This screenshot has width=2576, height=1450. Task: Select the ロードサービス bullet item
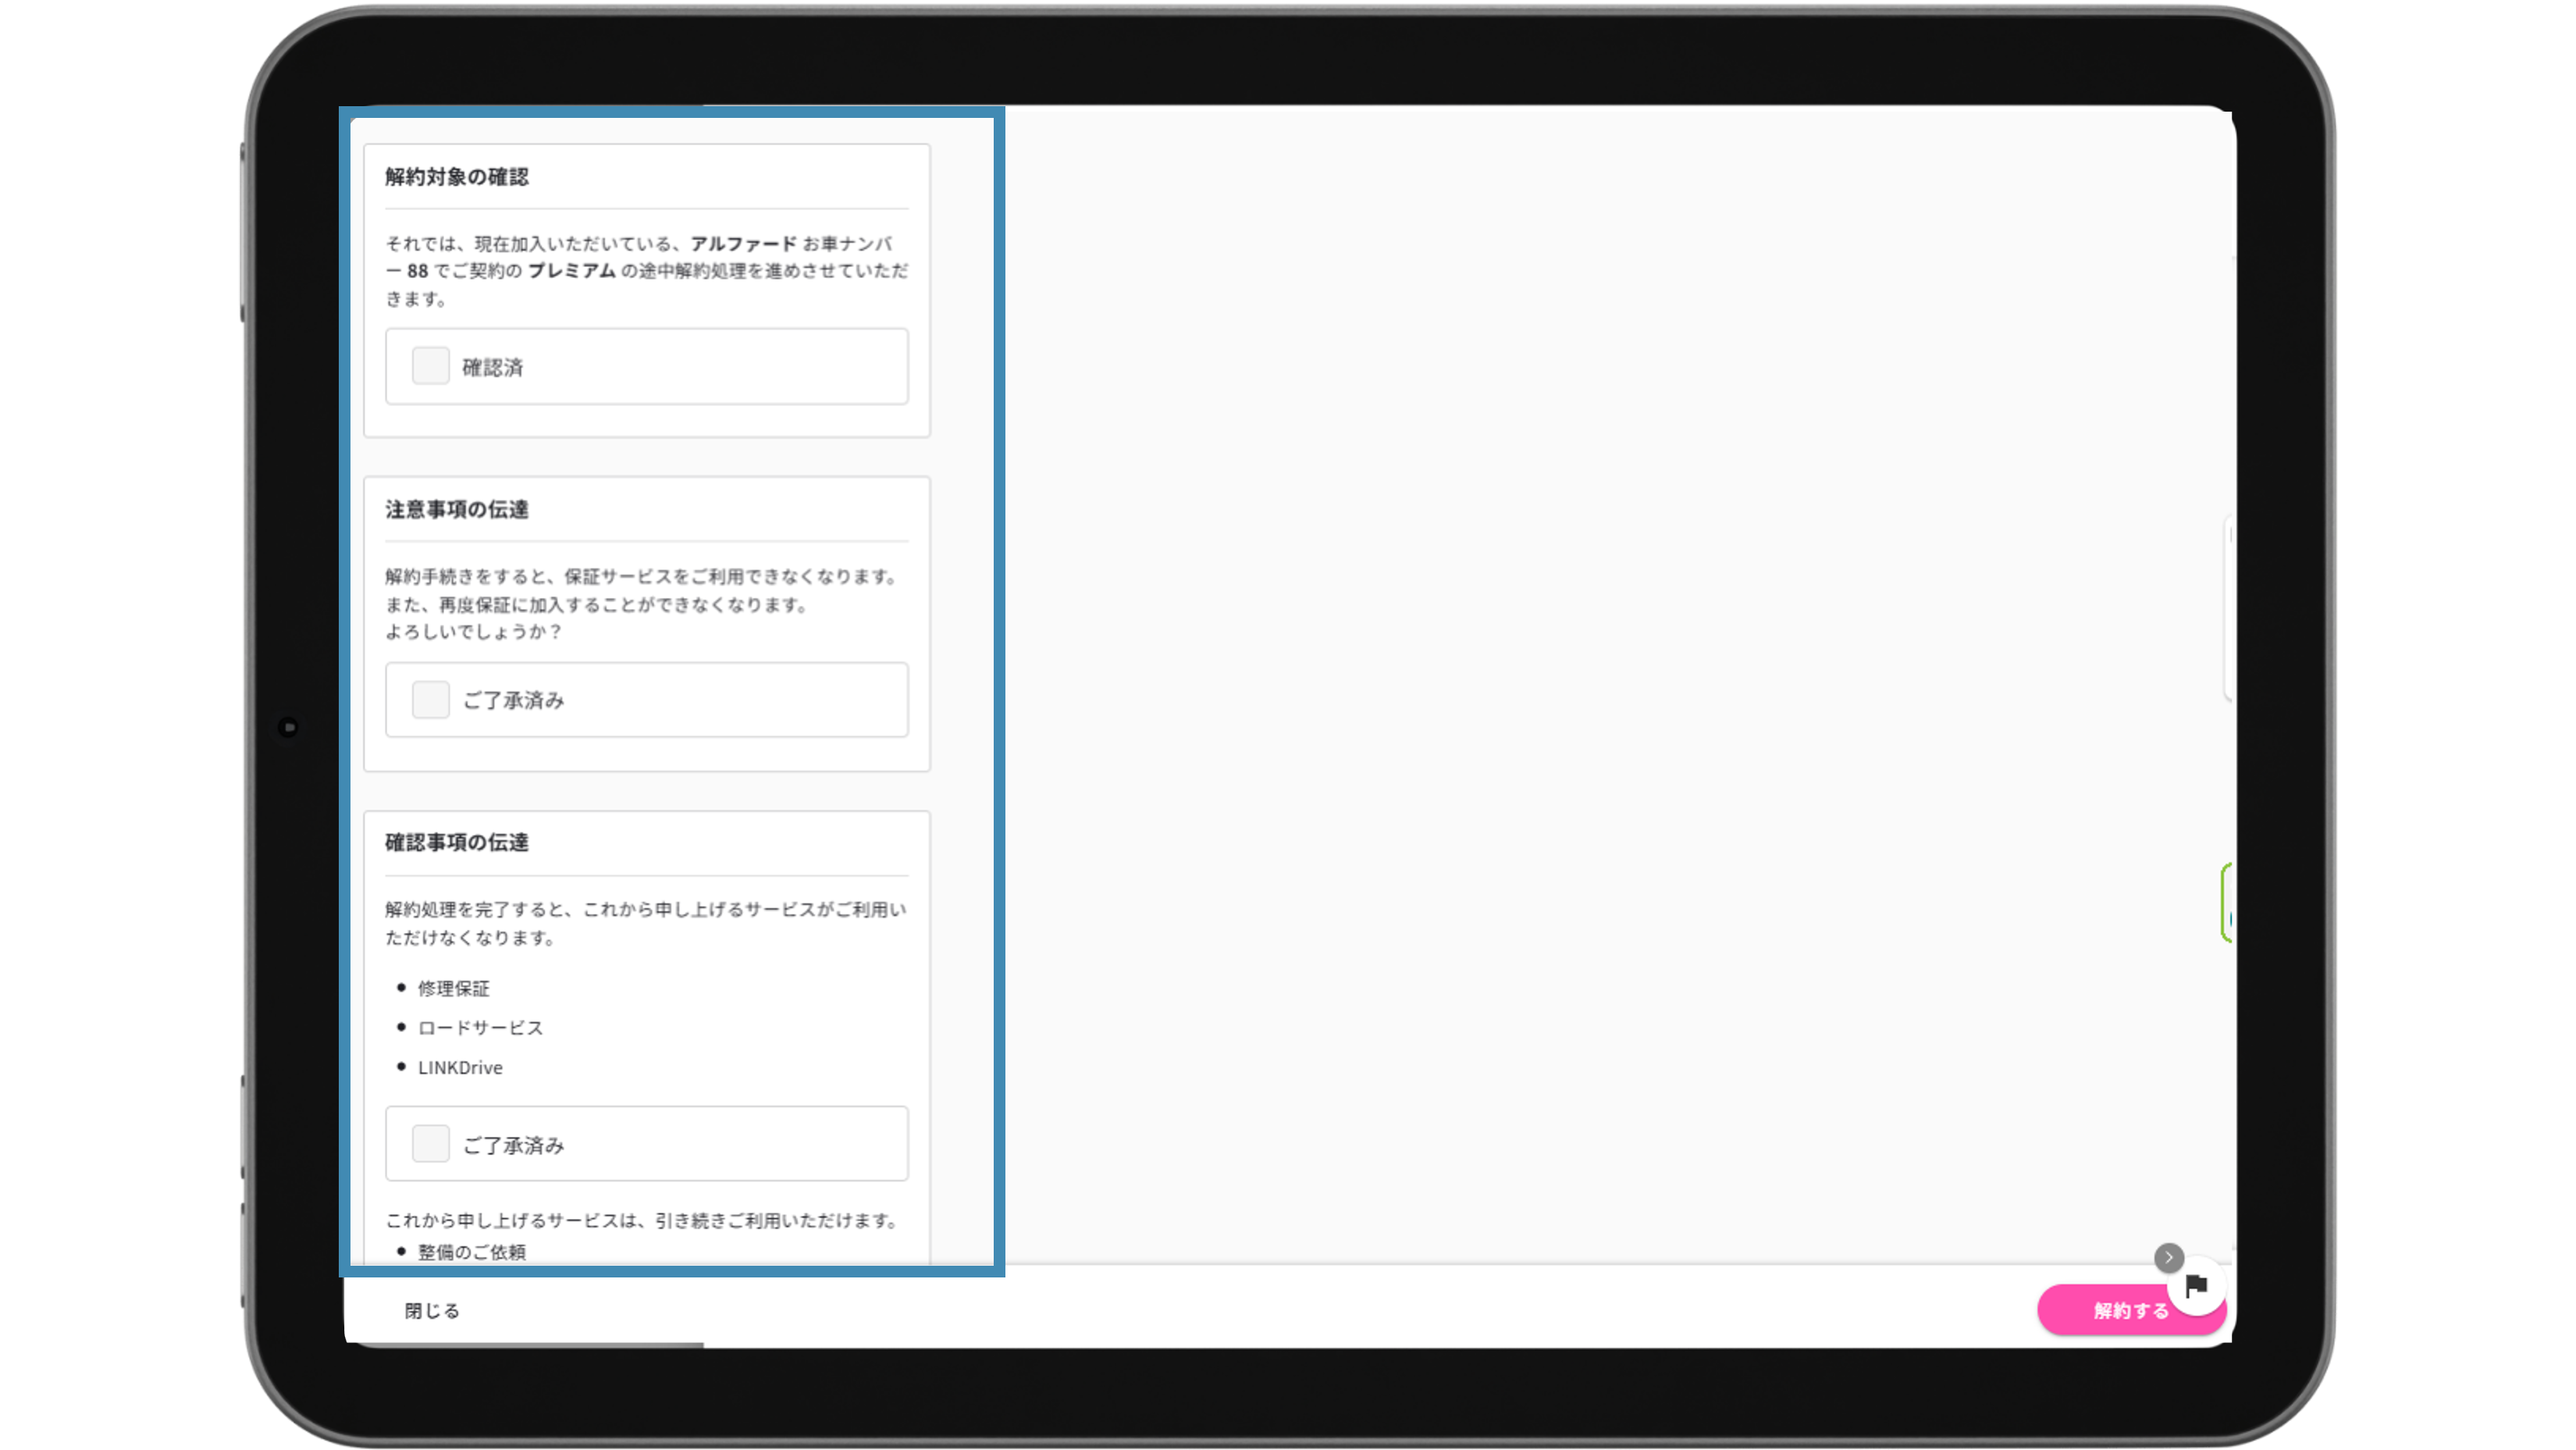(x=479, y=1027)
